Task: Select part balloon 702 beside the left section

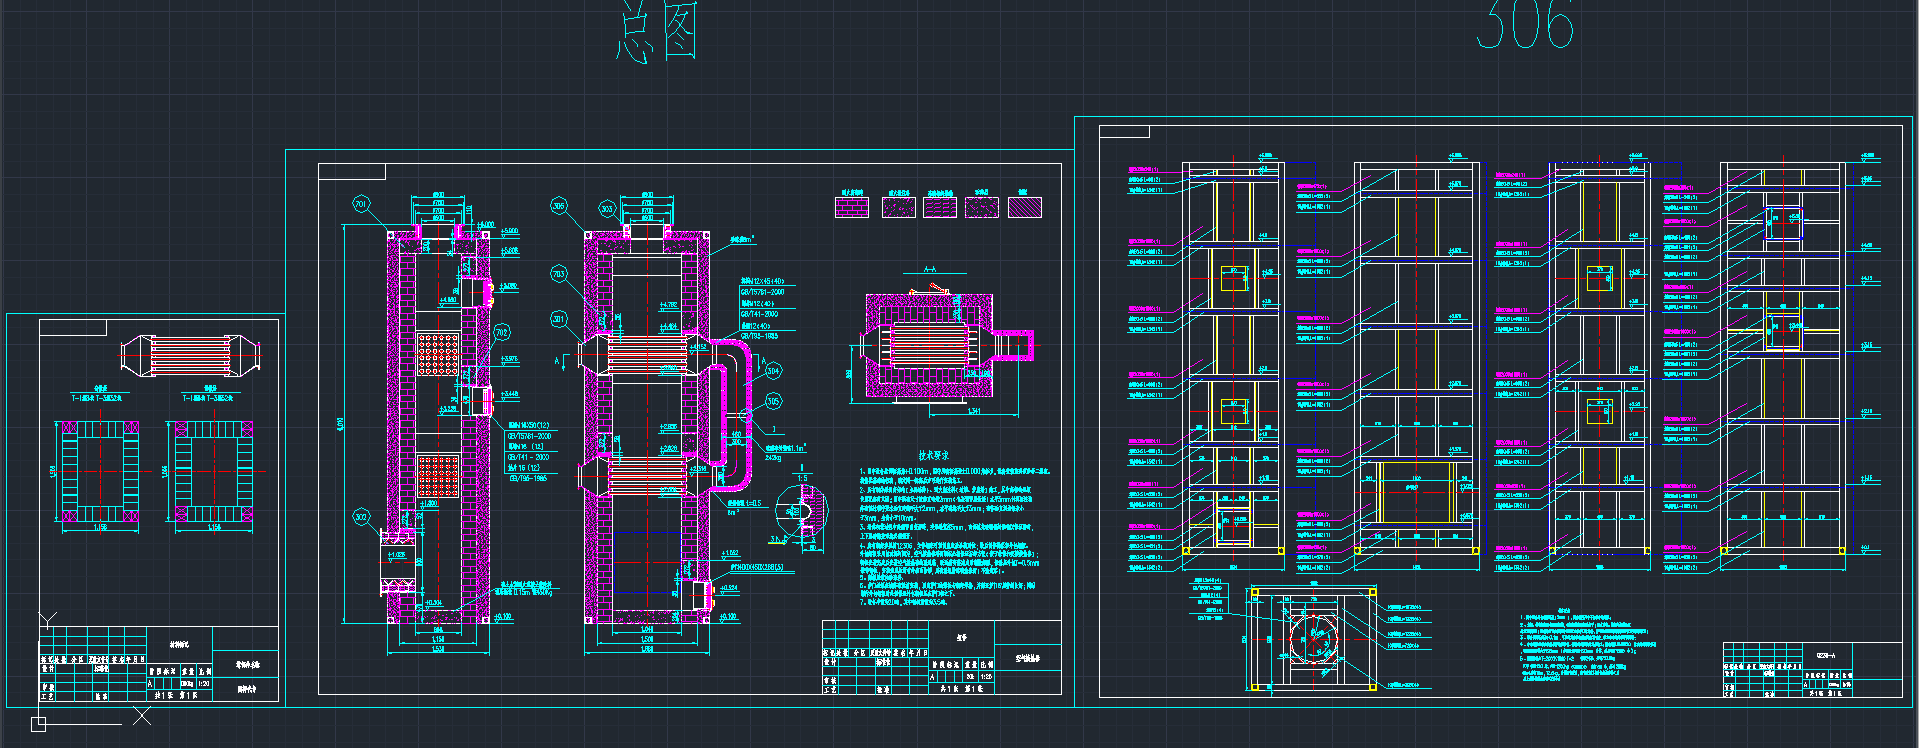Action: coord(501,332)
